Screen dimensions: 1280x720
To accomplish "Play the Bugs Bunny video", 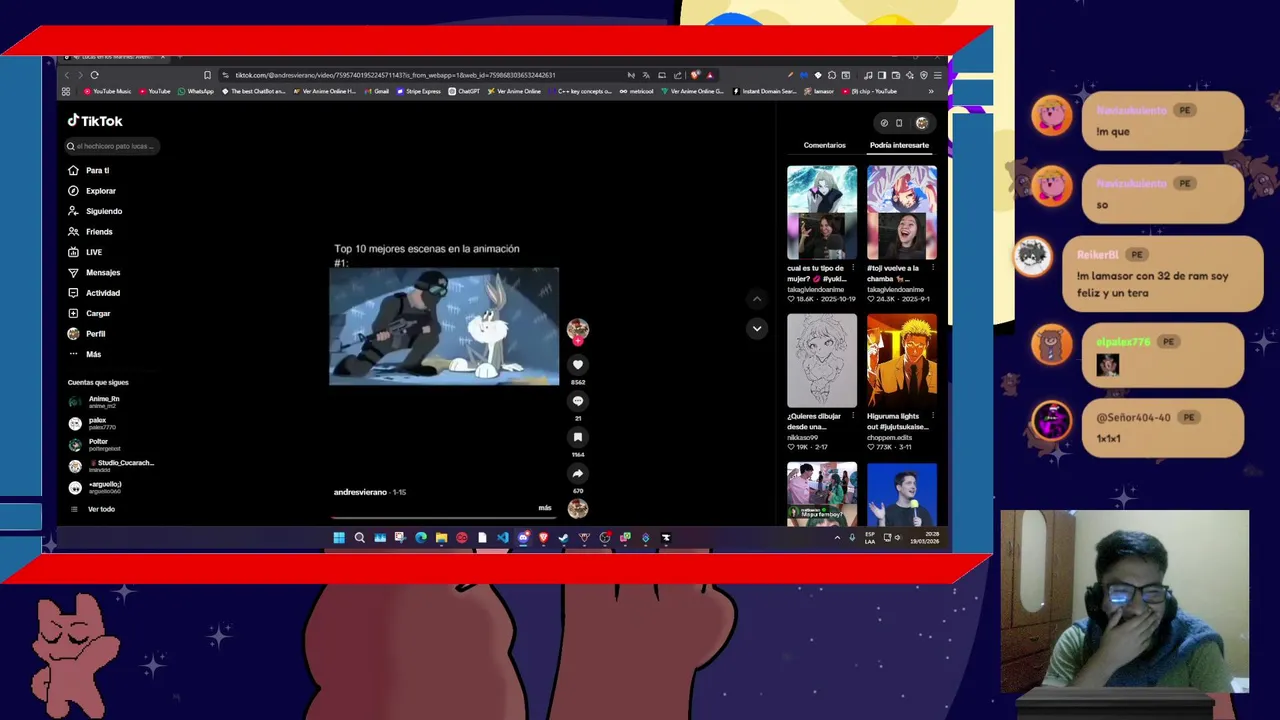I will (444, 326).
